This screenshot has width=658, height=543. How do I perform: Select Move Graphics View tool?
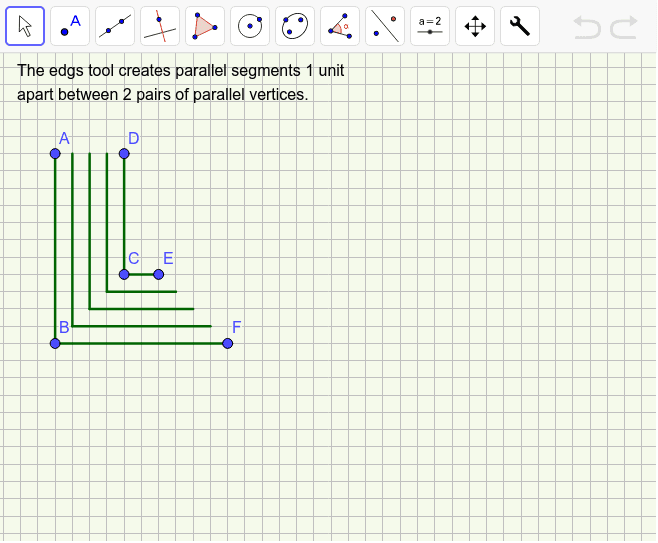tap(475, 26)
